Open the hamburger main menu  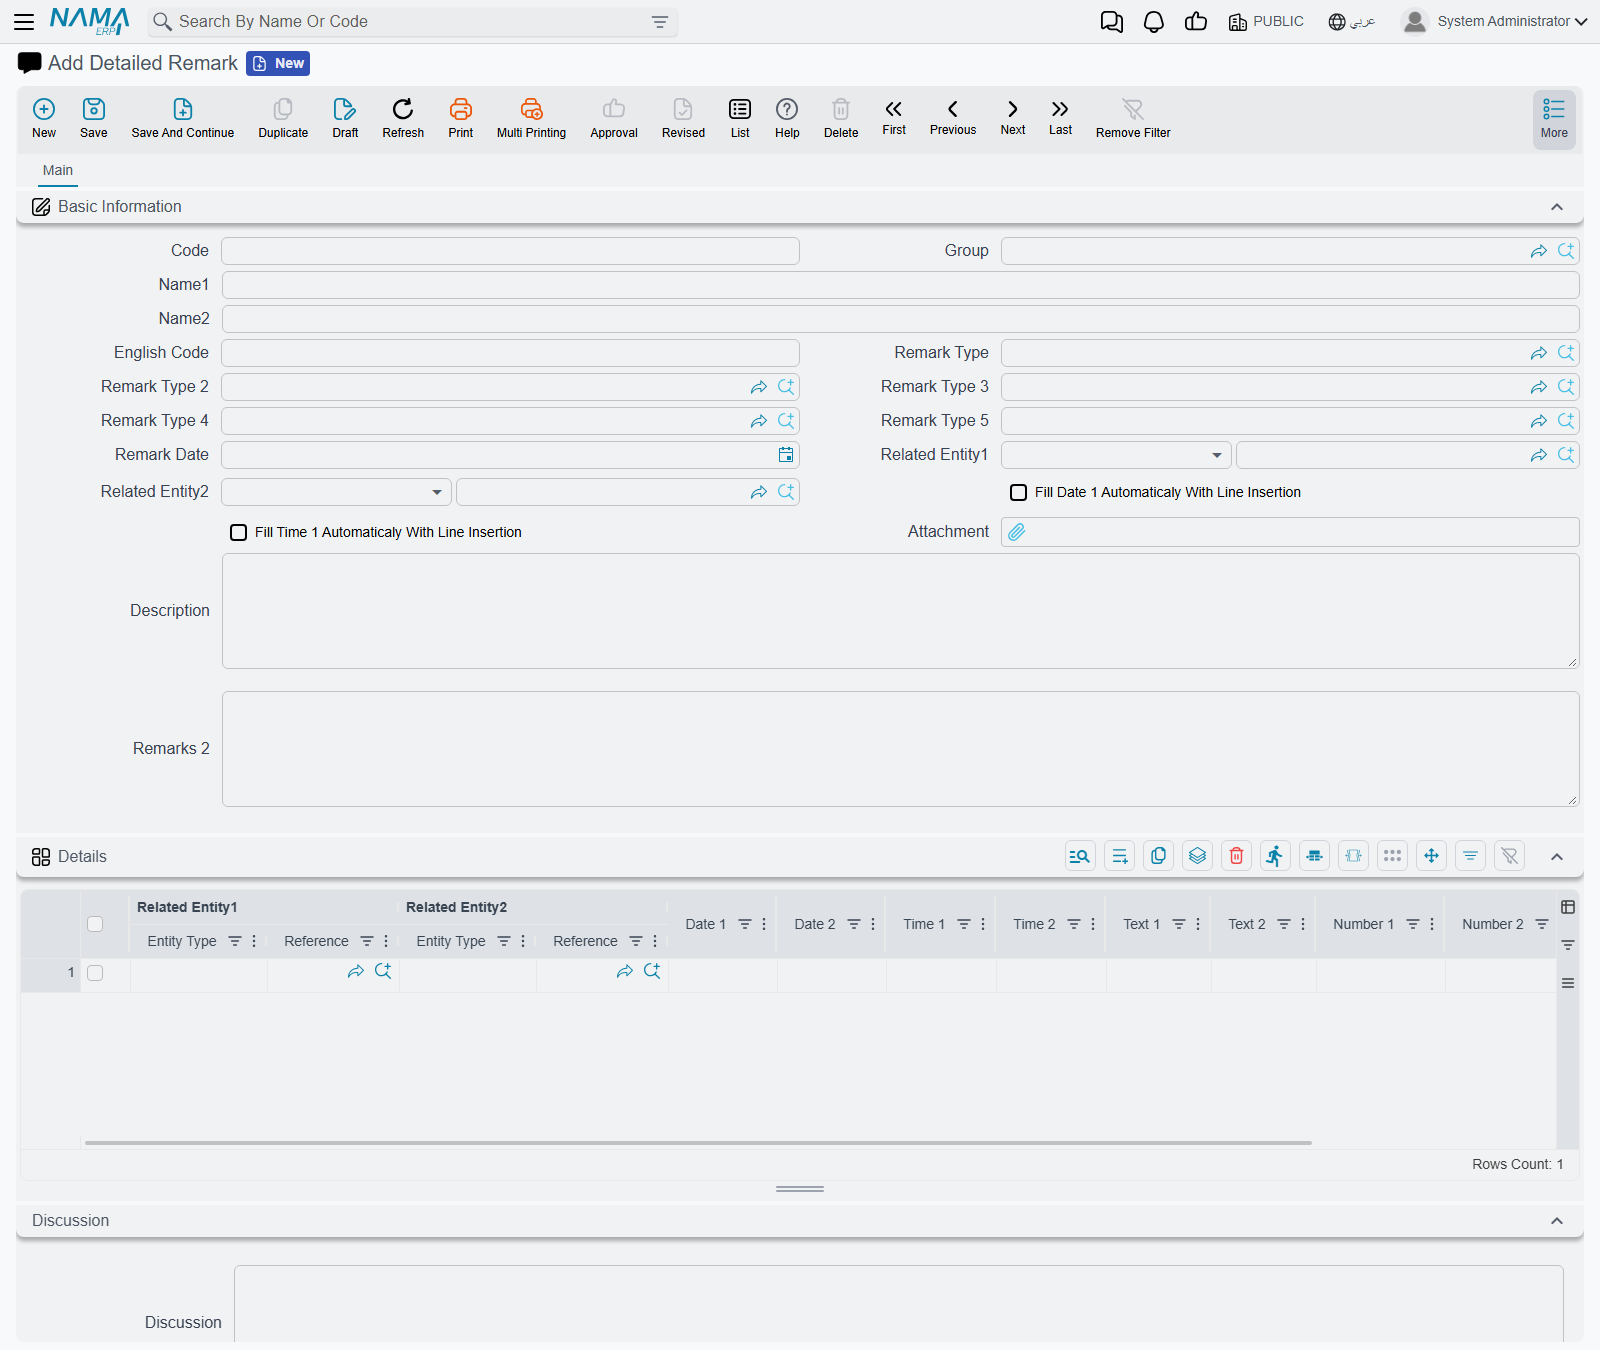point(24,21)
